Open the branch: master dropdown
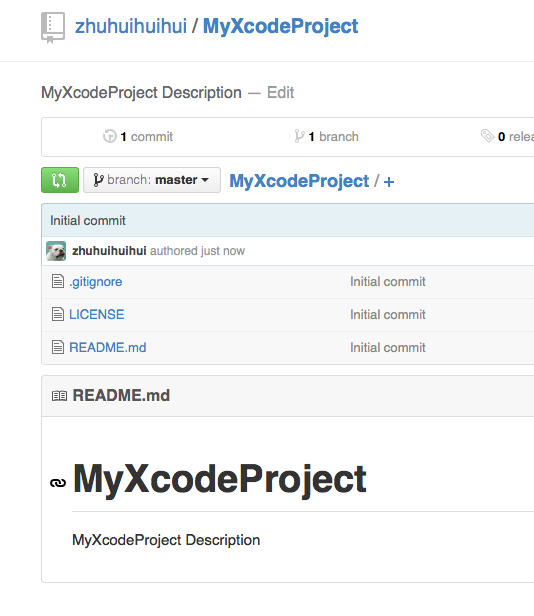The height and width of the screenshot is (616, 534). pyautogui.click(x=152, y=180)
